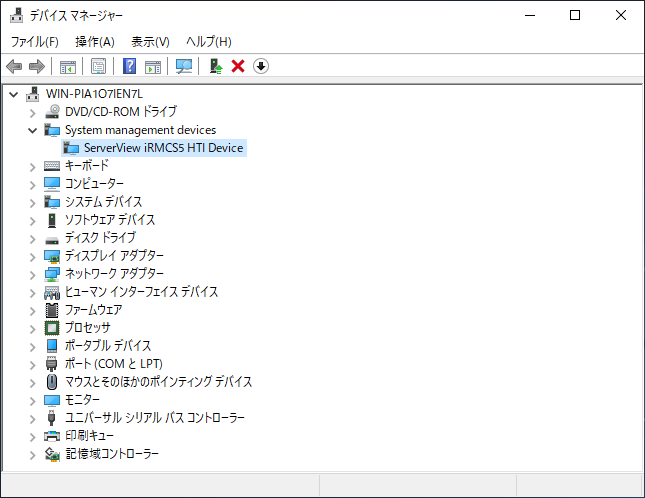The height and width of the screenshot is (498, 645).
Task: Click the red X Uninstall device icon
Action: pyautogui.click(x=238, y=66)
